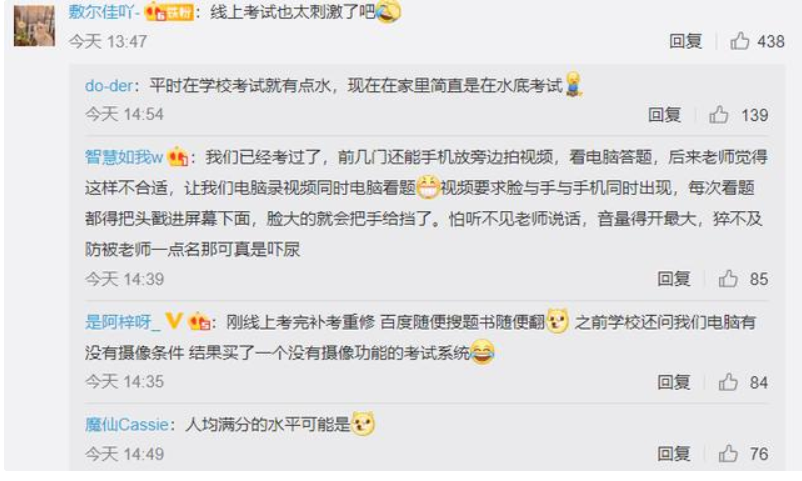Screen dimensions: 802x481
Task: Click the orange V verified badge
Action: (x=174, y=321)
